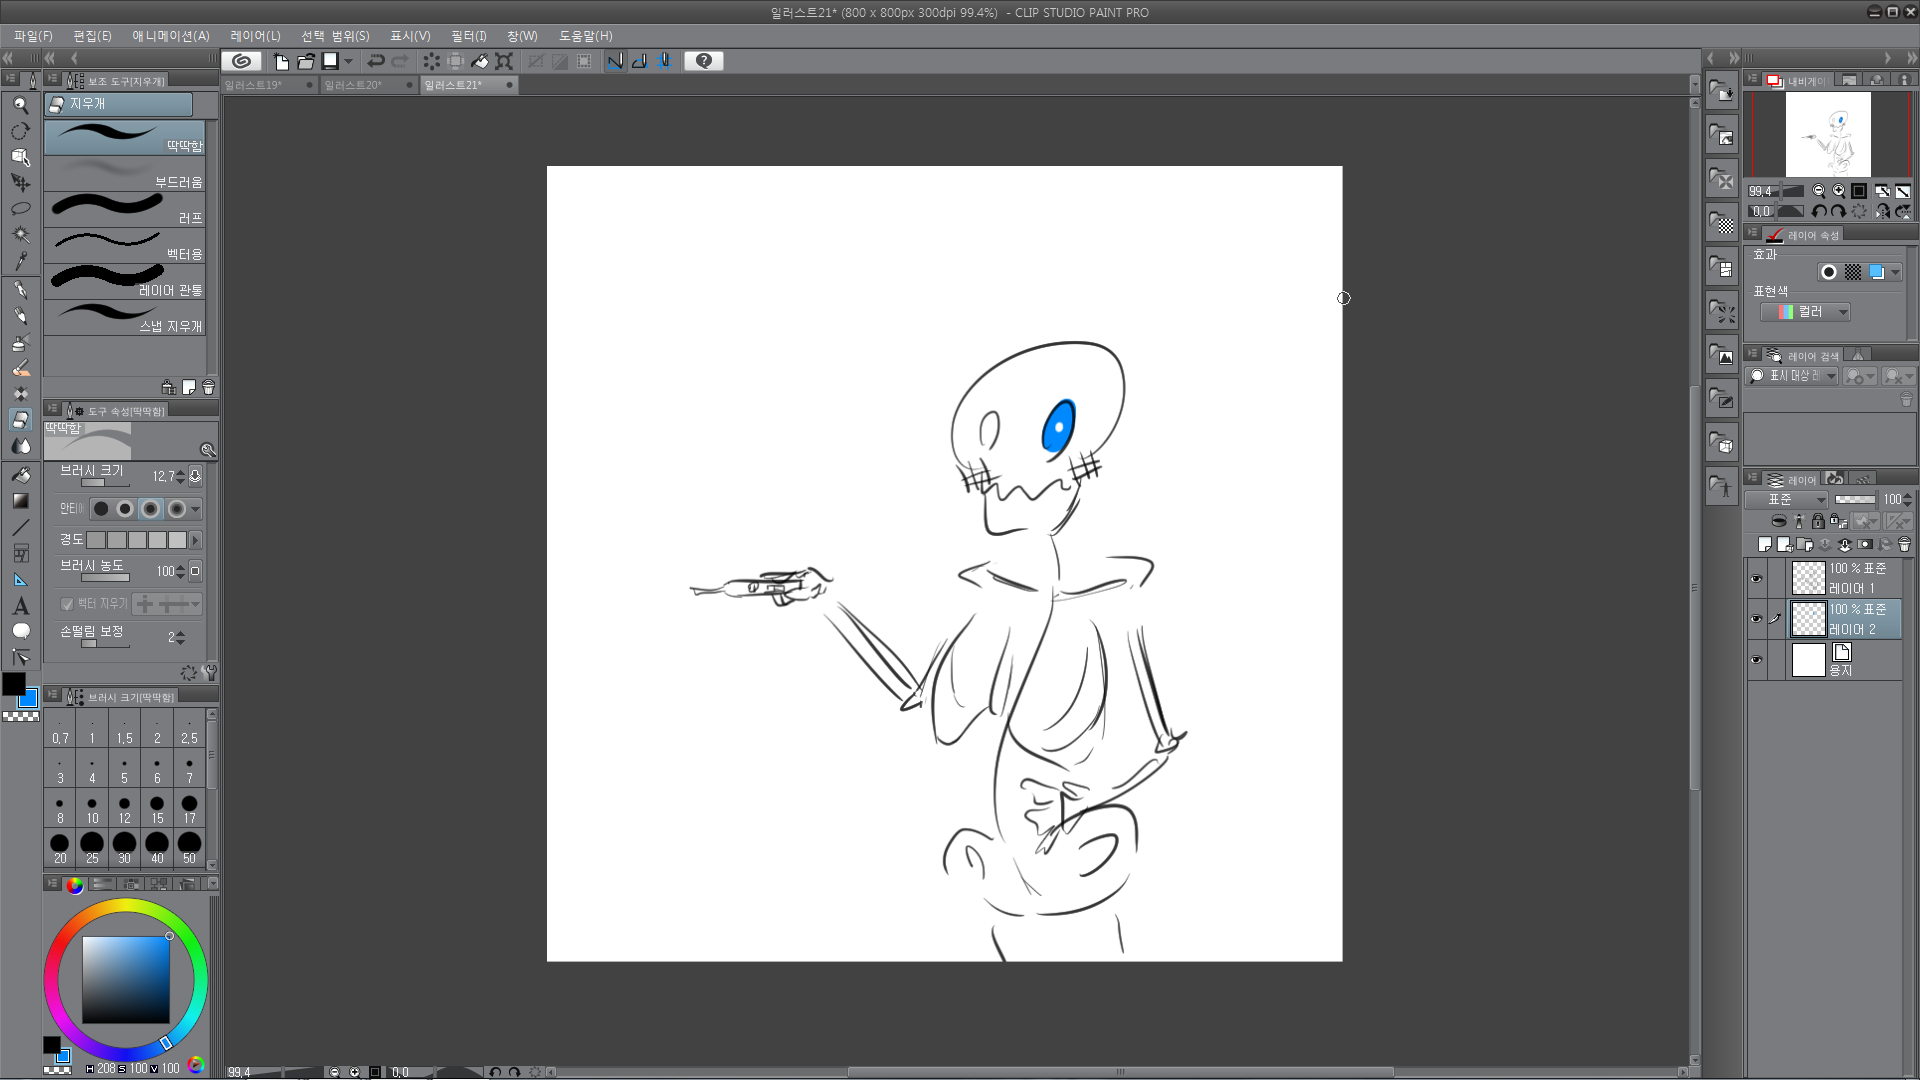The height and width of the screenshot is (1080, 1920).
Task: Adjust the 브러시 크기 size slider
Action: [x=106, y=483]
